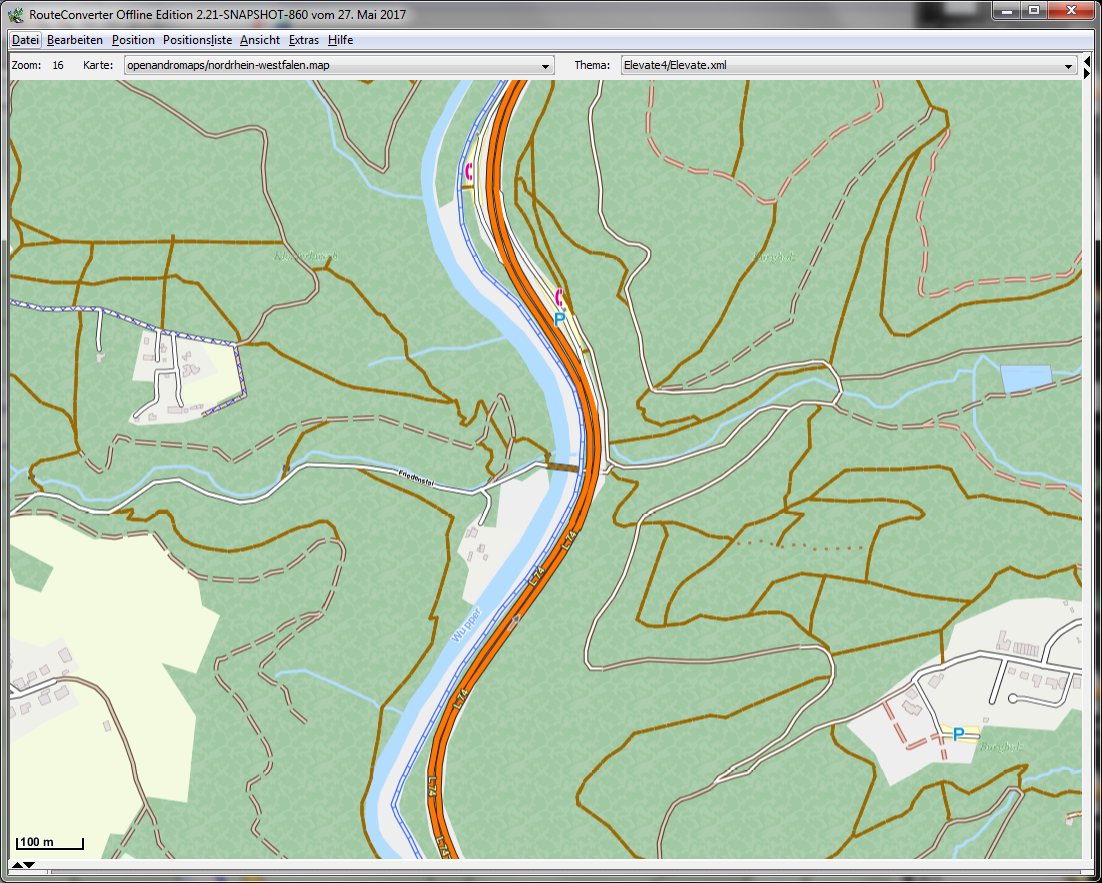
Task: Open the Karte map file dropdown
Action: pos(546,66)
